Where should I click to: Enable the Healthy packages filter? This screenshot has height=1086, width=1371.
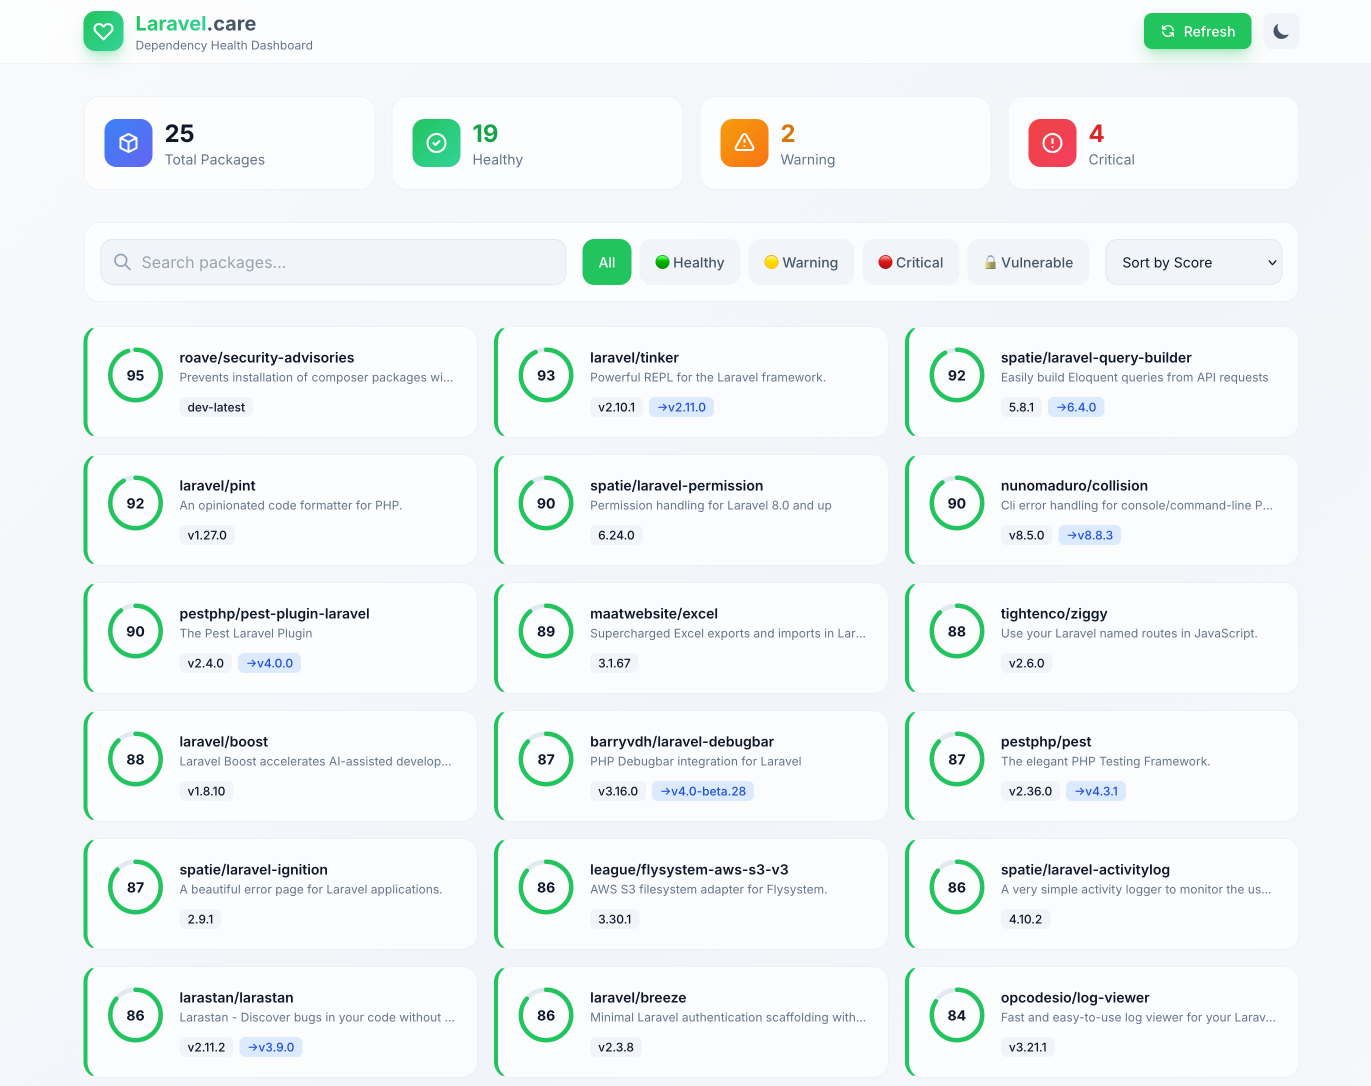click(690, 262)
